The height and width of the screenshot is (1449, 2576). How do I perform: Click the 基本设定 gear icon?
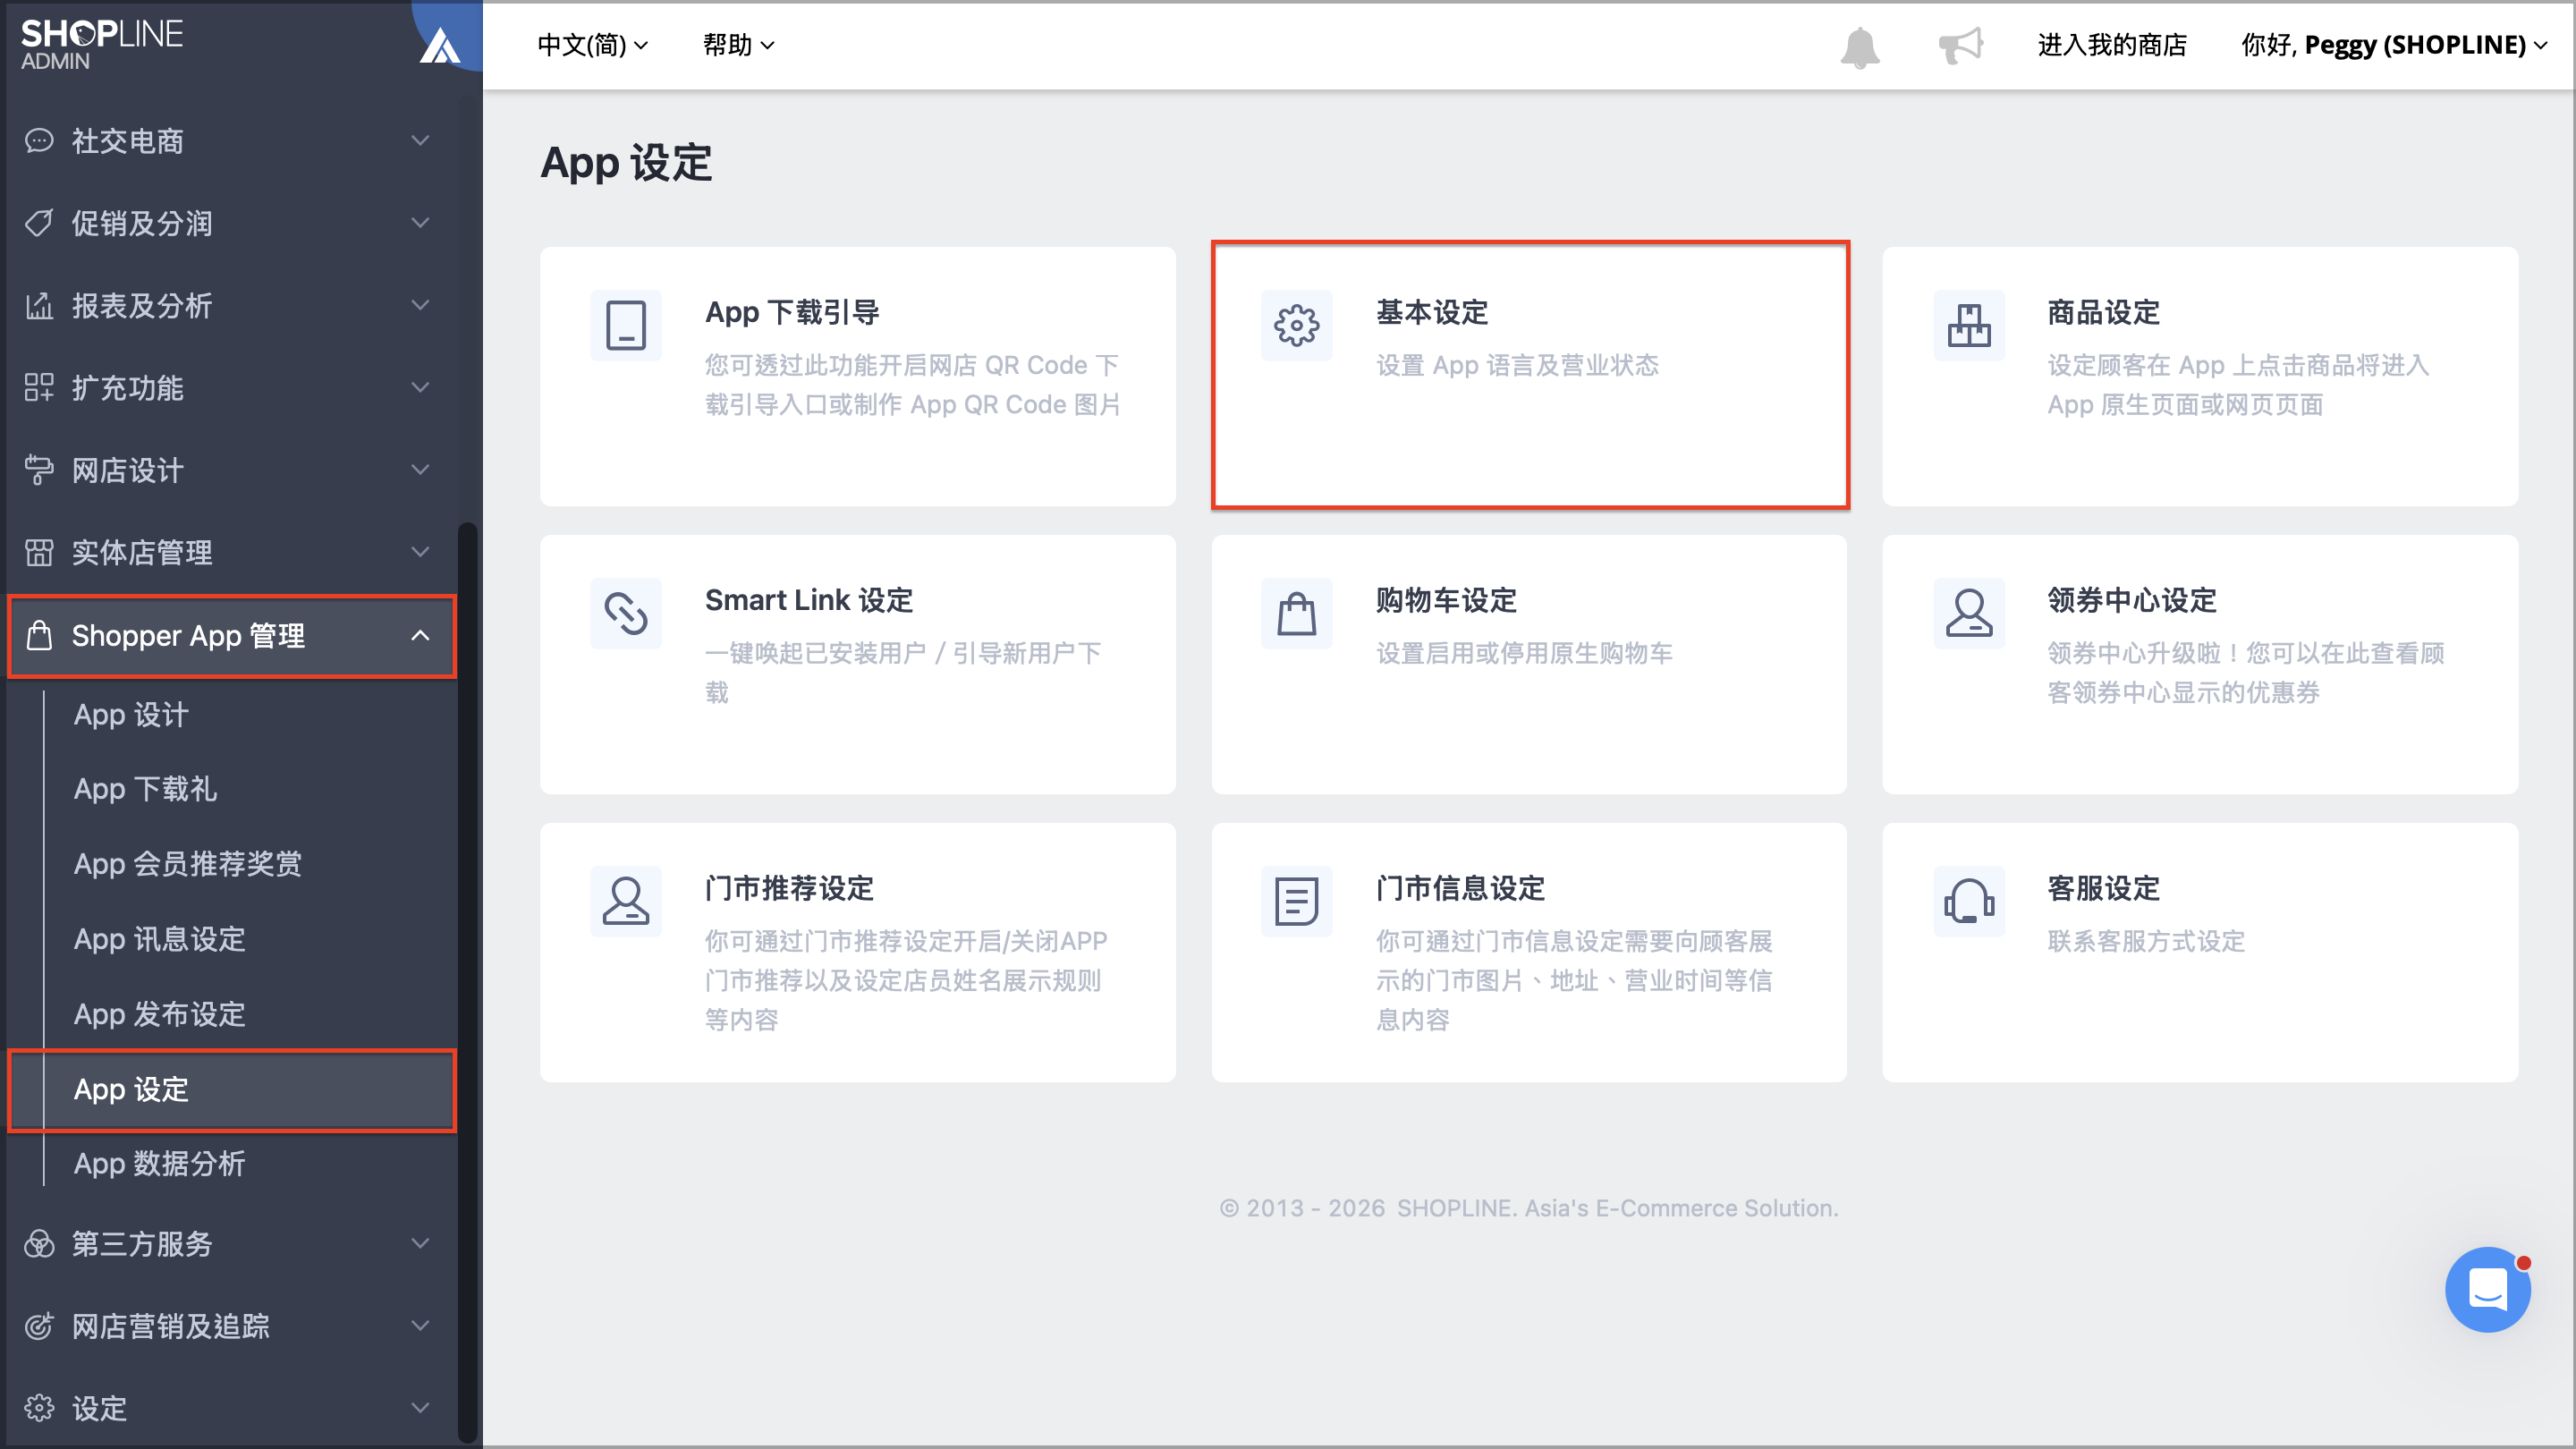[x=1297, y=325]
